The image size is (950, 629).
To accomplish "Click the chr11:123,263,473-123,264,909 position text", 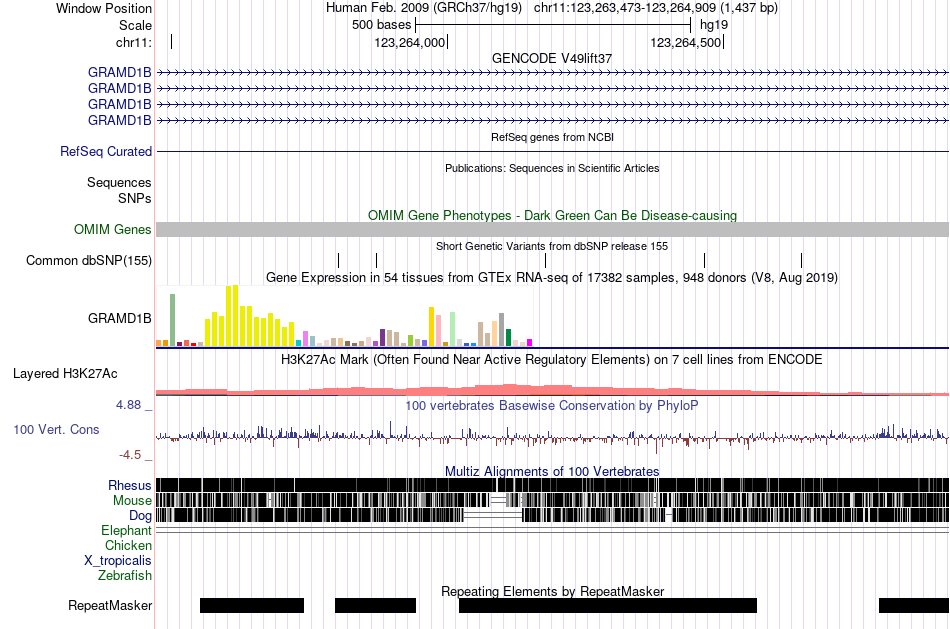I will tap(625, 8).
